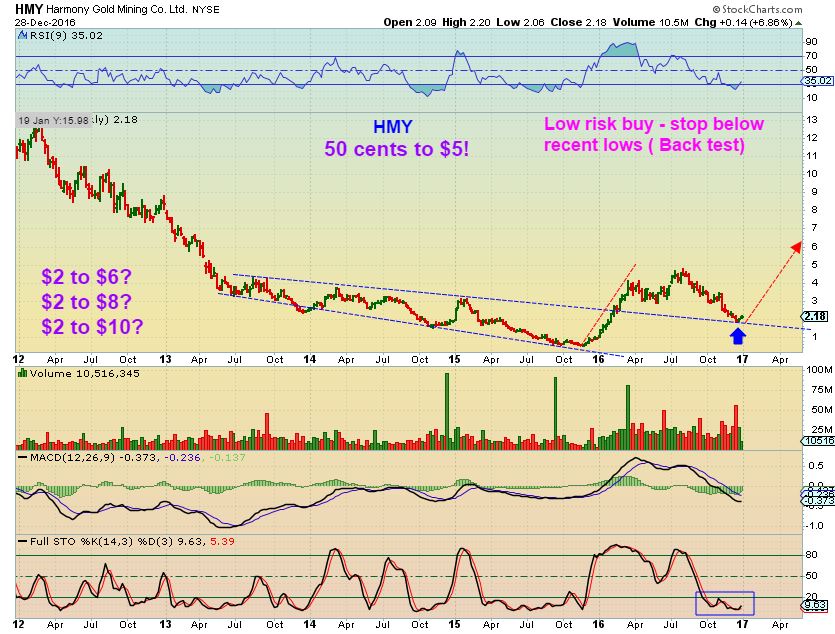Click the '$2 to $8?' annotation text
The width and height of the screenshot is (835, 634).
[x=86, y=302]
